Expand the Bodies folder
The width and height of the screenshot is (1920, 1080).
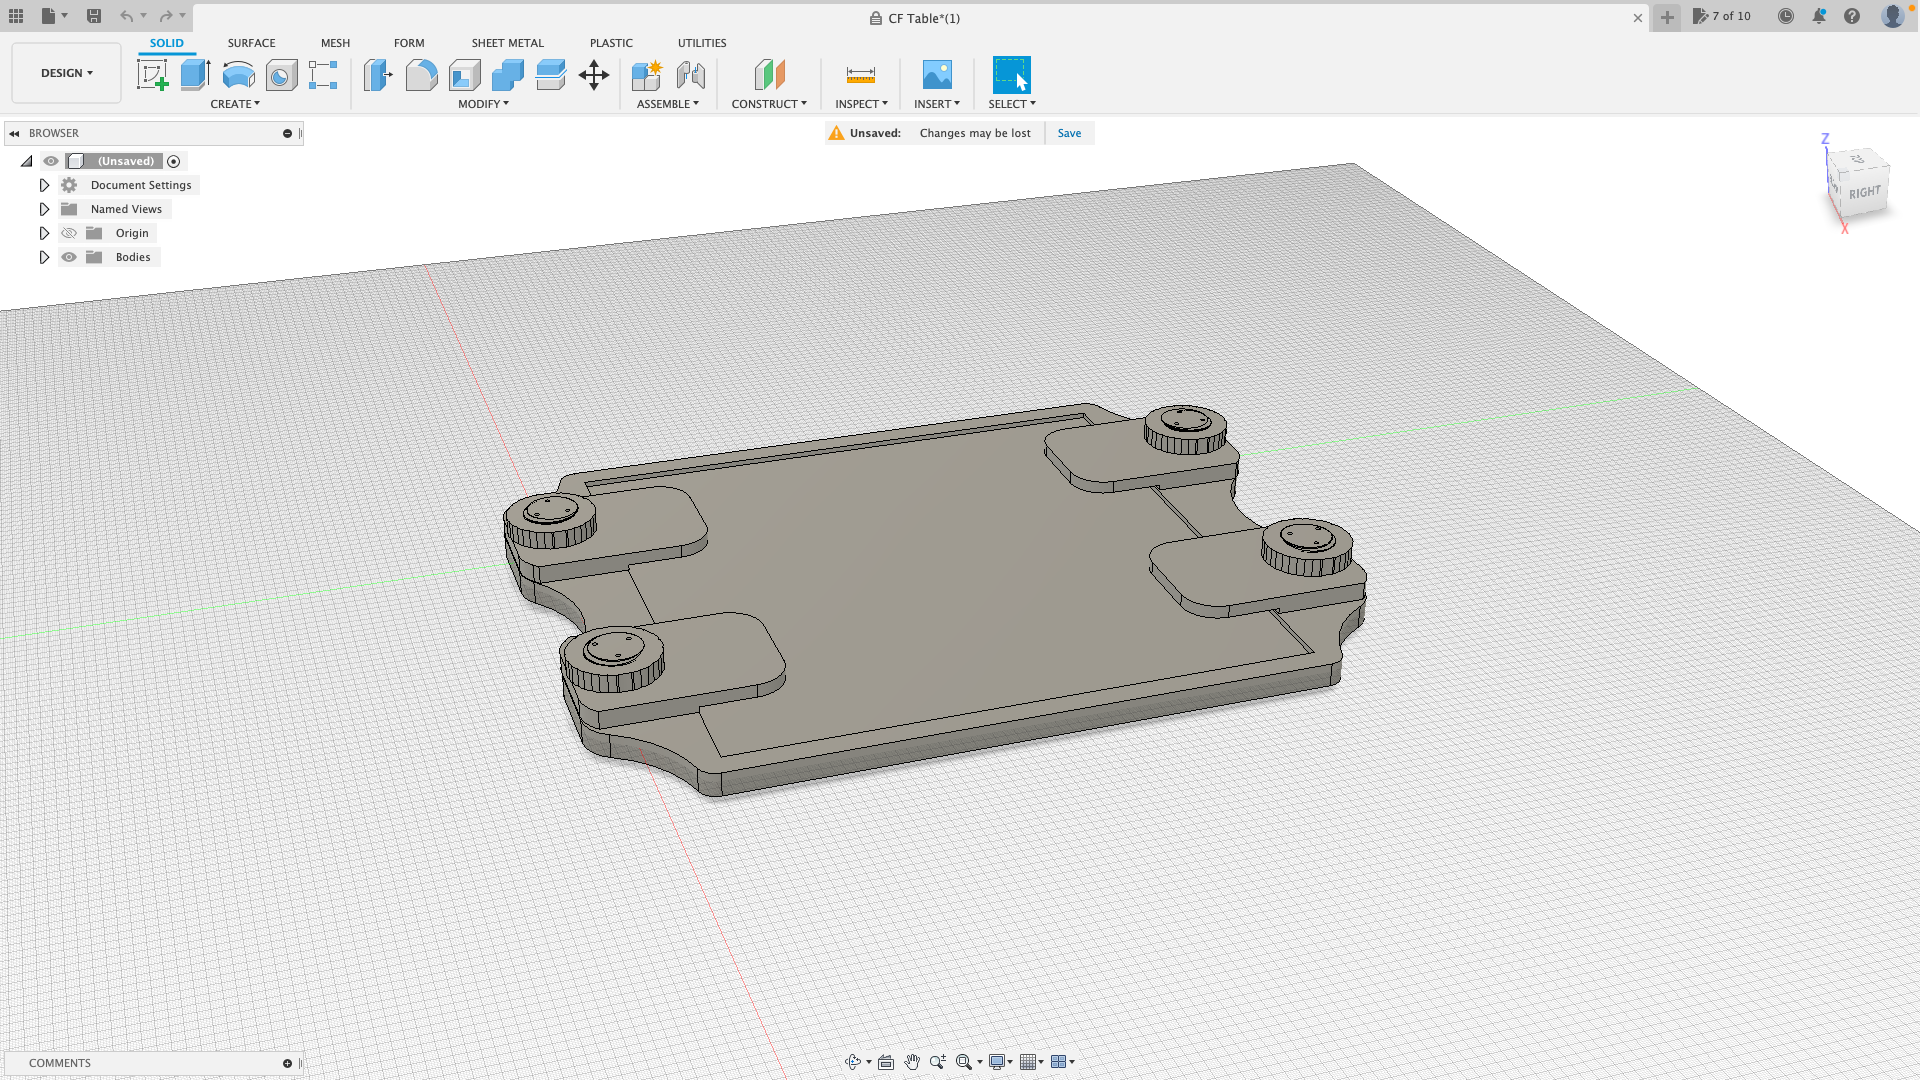44,257
